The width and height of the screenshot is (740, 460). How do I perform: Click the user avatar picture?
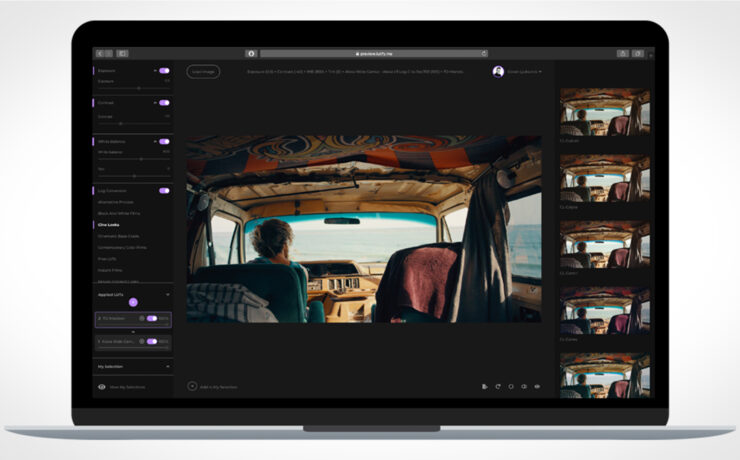click(498, 72)
